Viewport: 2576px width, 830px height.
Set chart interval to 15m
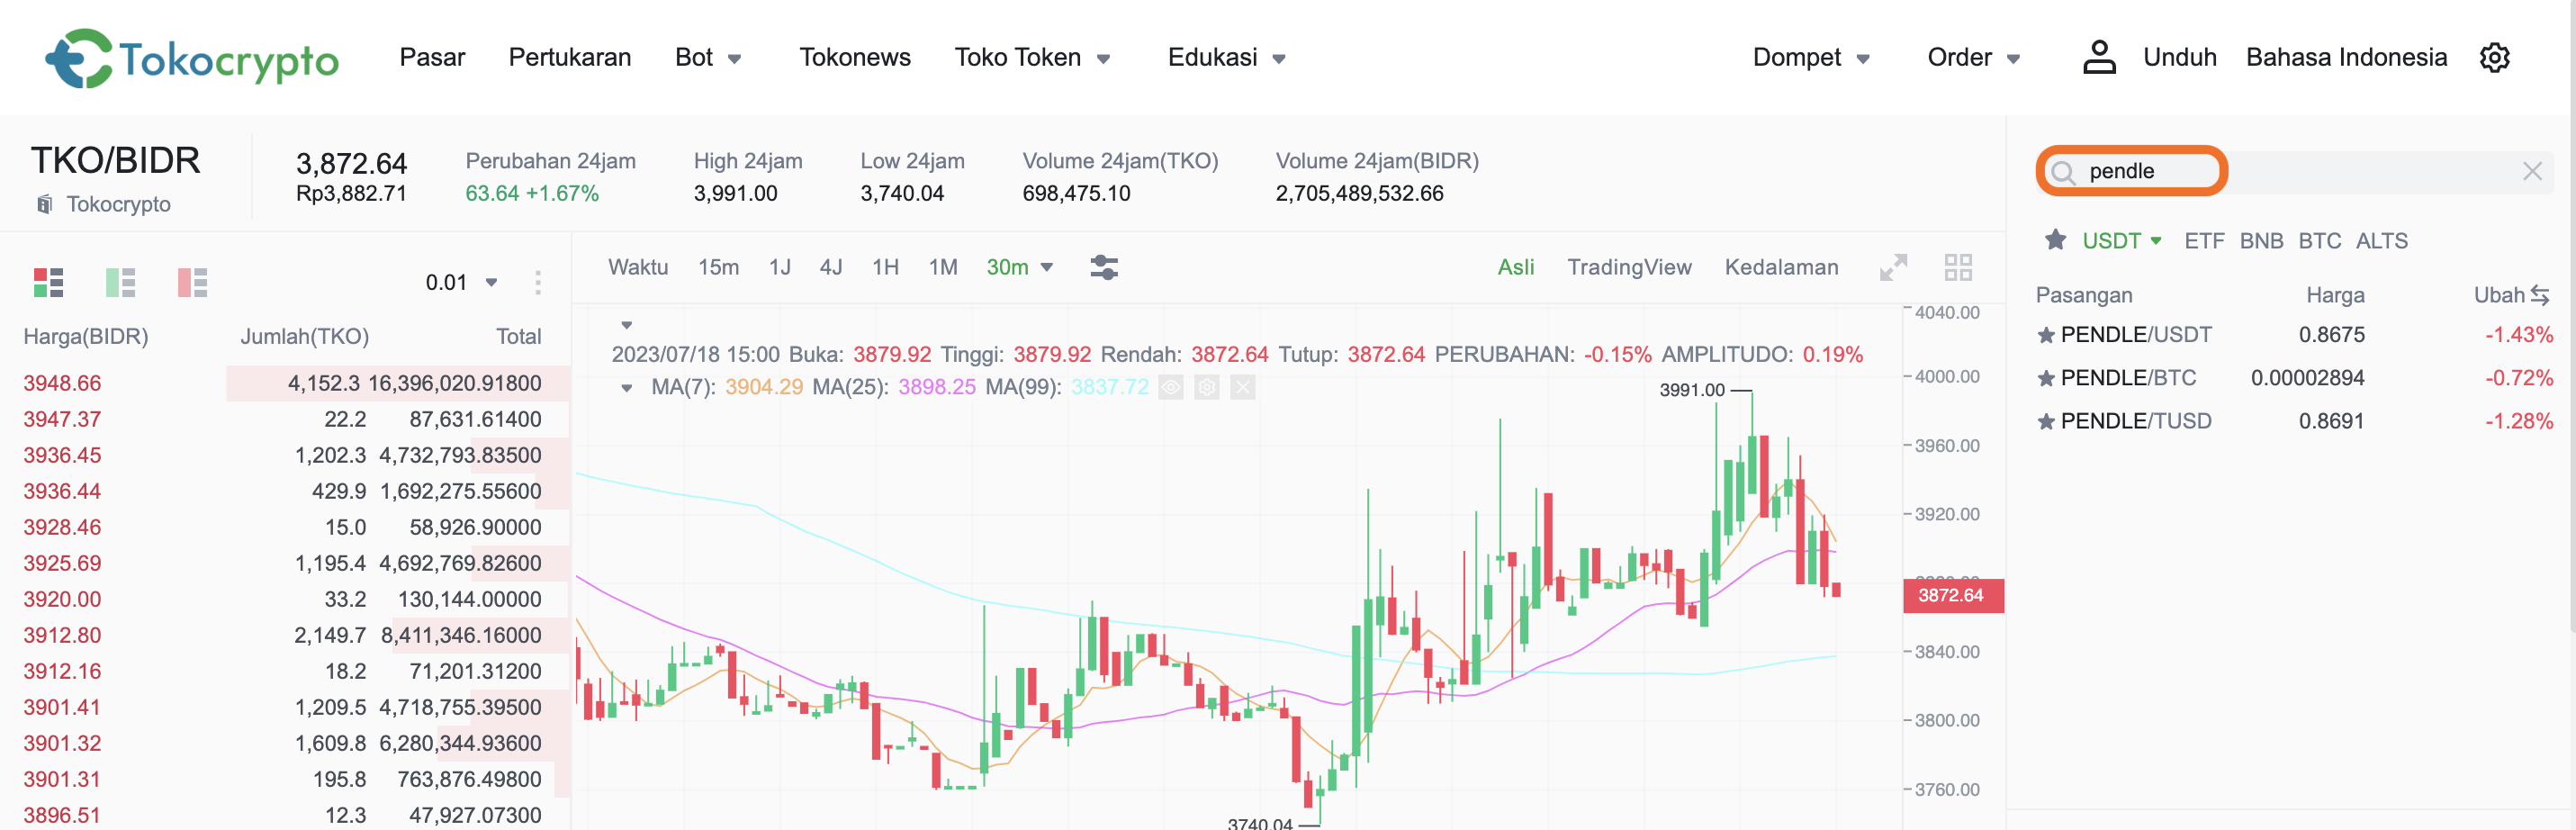[x=718, y=267]
